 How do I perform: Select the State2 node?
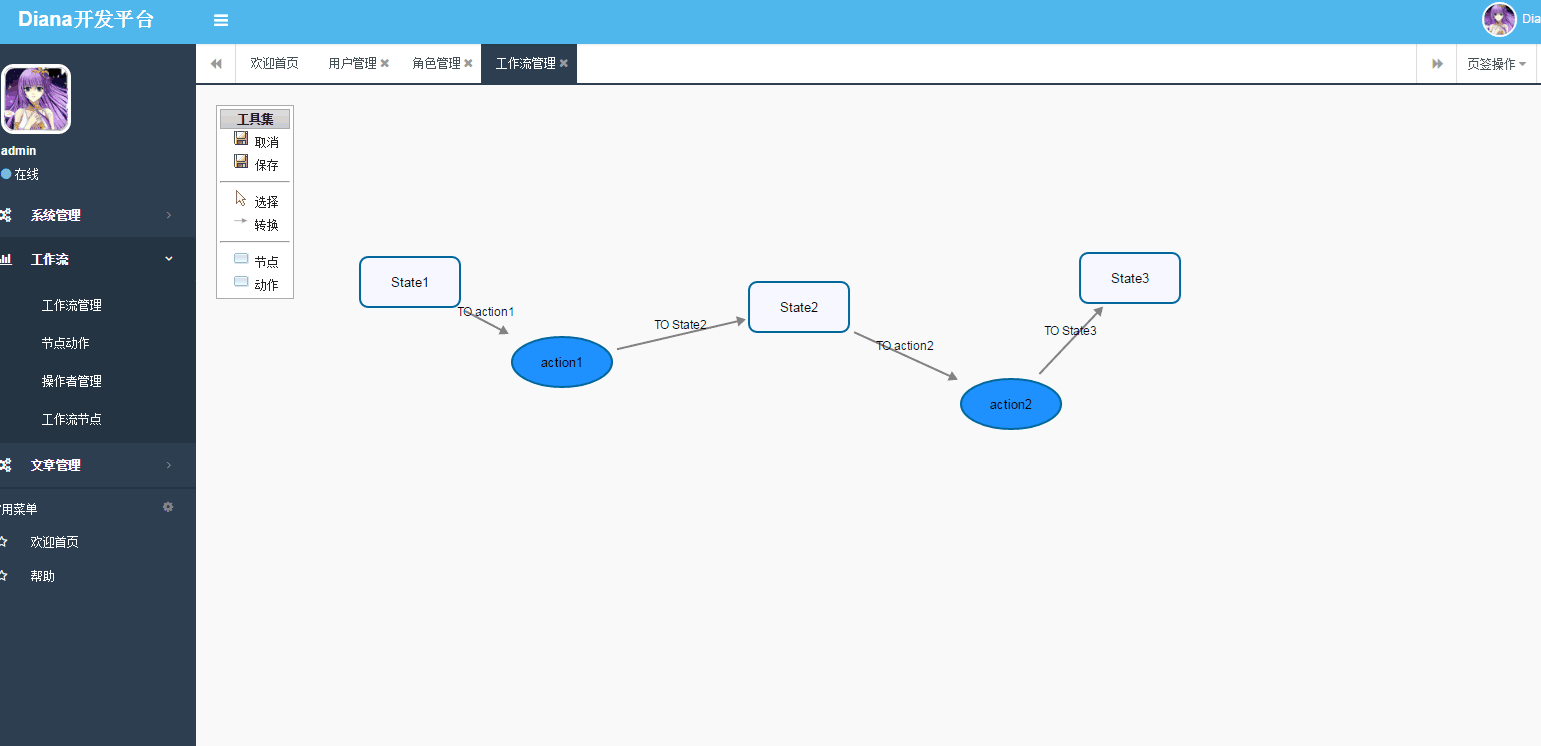click(x=799, y=307)
